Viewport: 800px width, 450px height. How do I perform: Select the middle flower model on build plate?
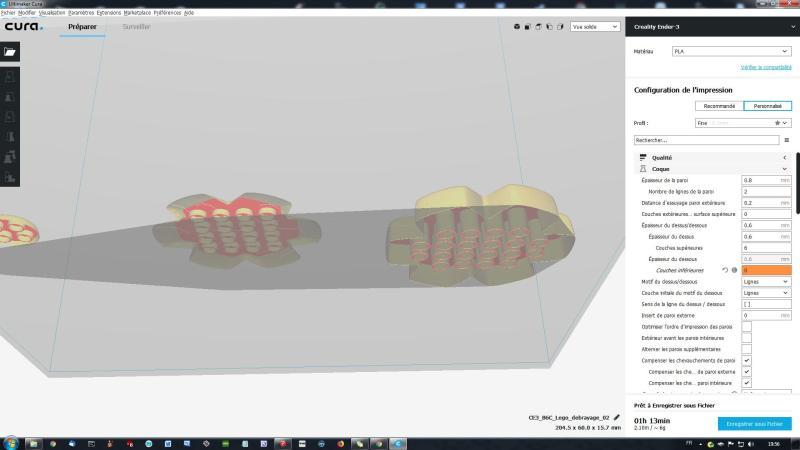pos(236,231)
